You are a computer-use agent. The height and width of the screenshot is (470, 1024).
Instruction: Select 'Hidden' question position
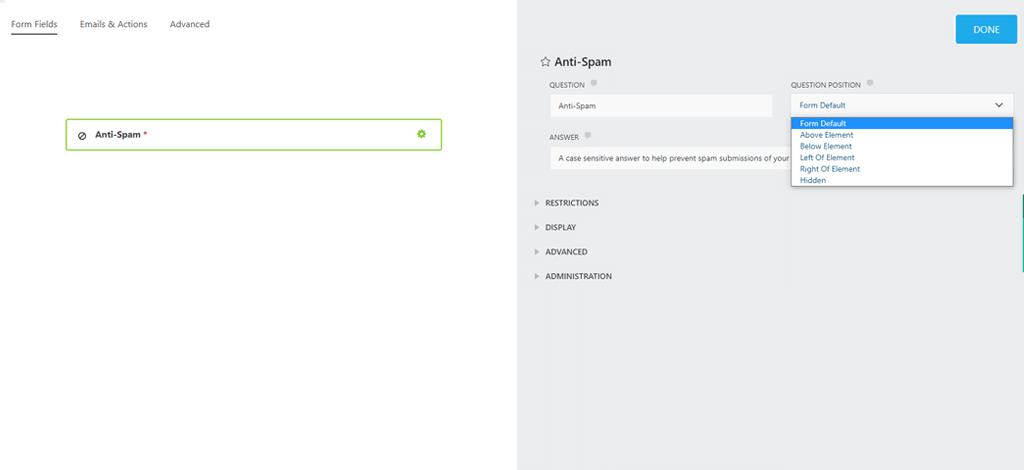click(x=813, y=180)
